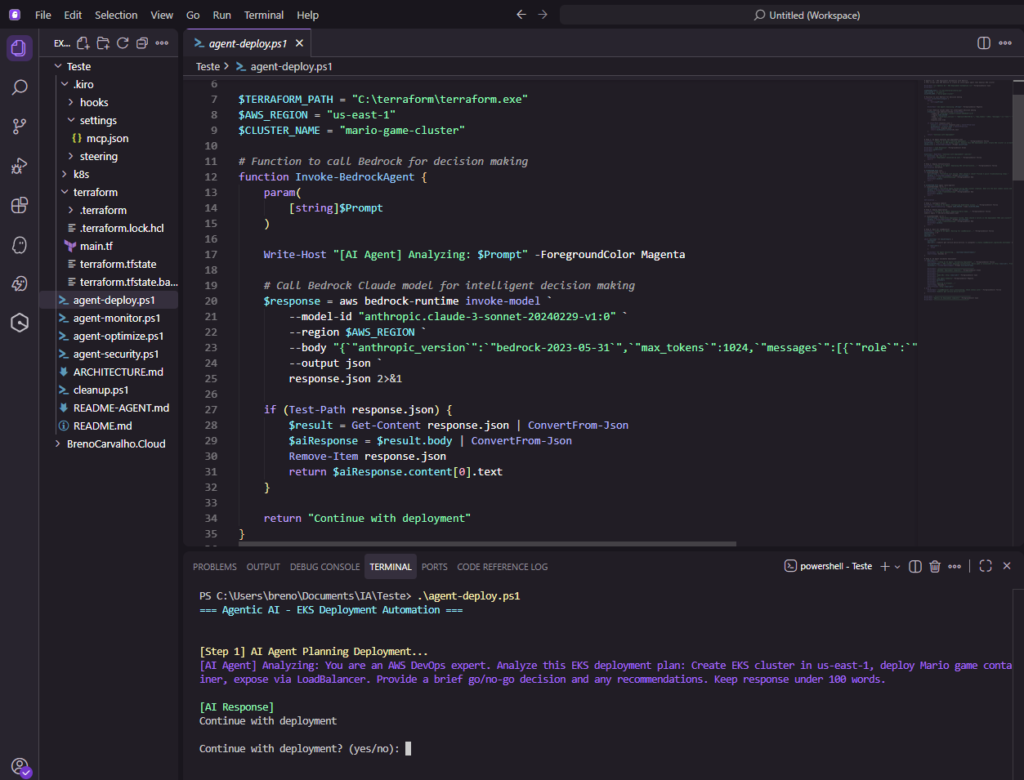Switch to the Debug Console tab
The image size is (1024, 780).
(x=324, y=566)
